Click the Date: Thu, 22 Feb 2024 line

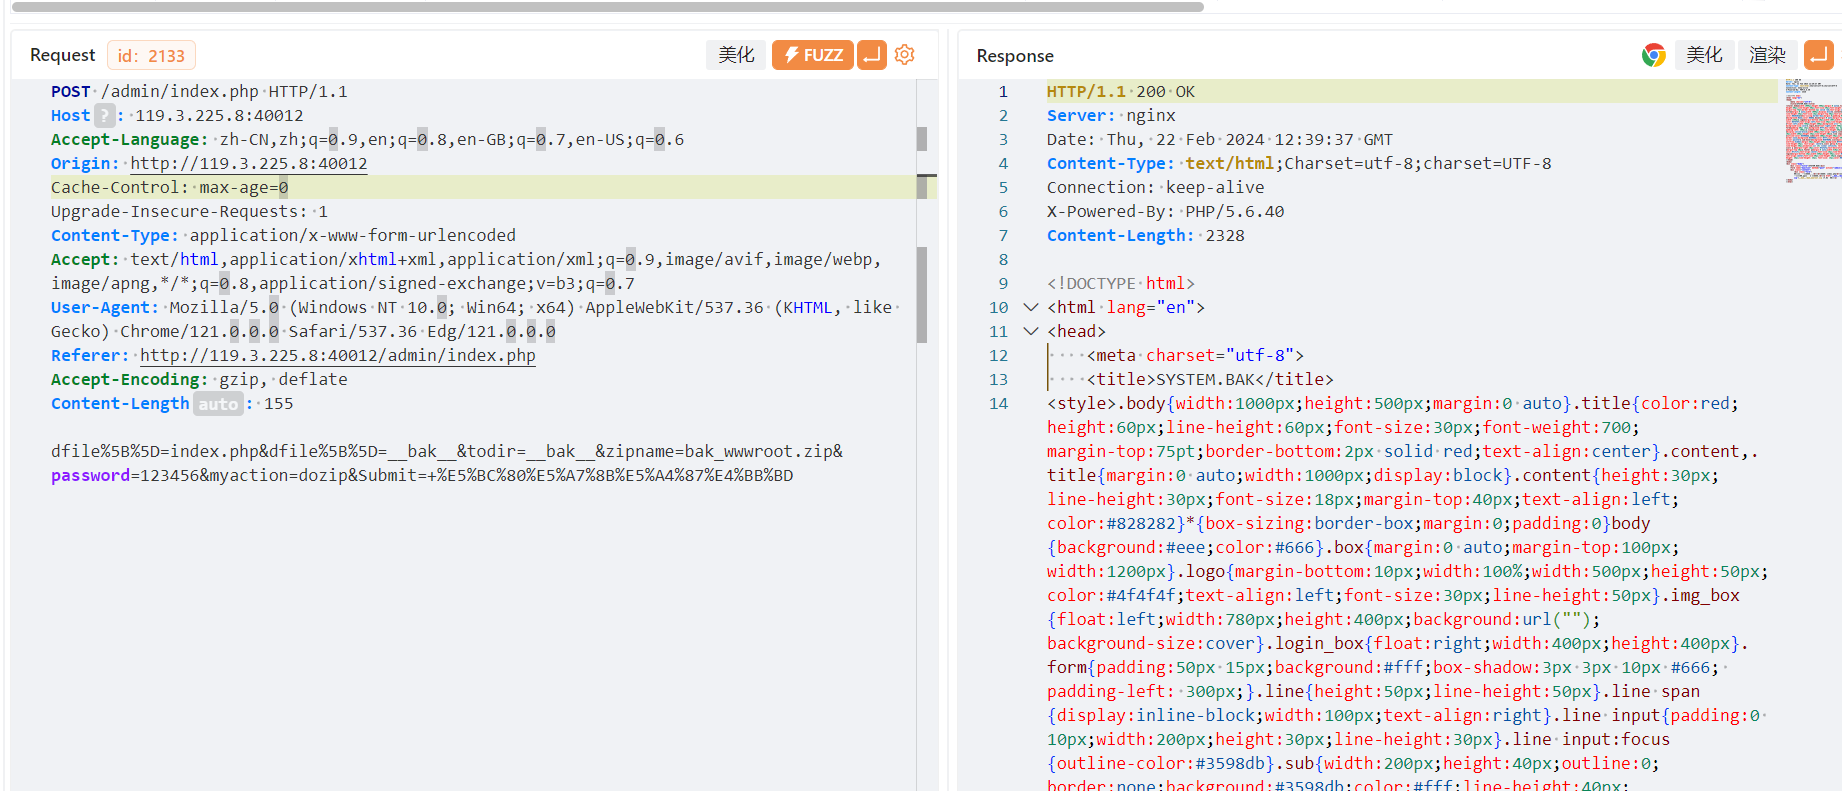(1219, 139)
